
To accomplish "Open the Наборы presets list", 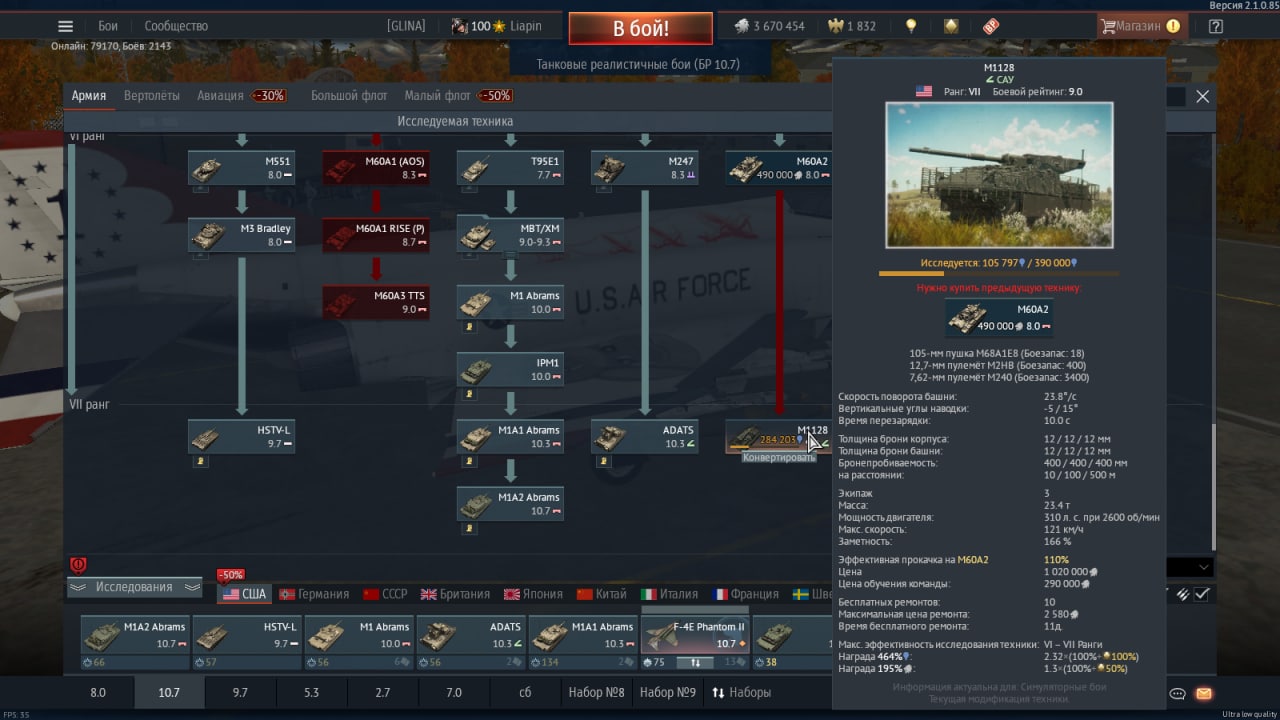I will (x=741, y=692).
